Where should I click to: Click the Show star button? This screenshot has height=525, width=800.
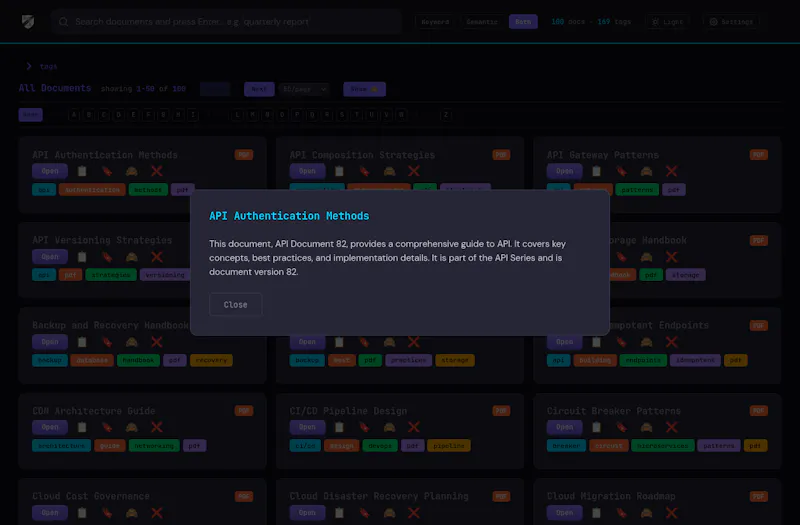tap(364, 89)
